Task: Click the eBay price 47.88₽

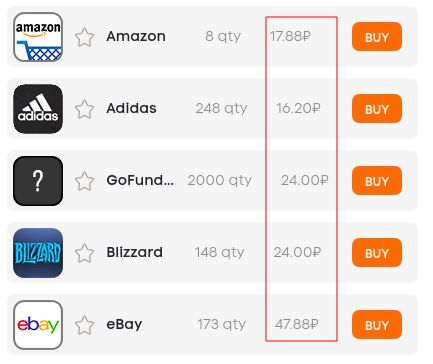Action: click(297, 324)
